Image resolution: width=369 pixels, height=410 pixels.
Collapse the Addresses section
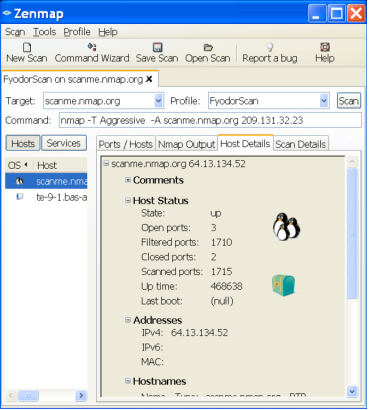pyautogui.click(x=128, y=320)
